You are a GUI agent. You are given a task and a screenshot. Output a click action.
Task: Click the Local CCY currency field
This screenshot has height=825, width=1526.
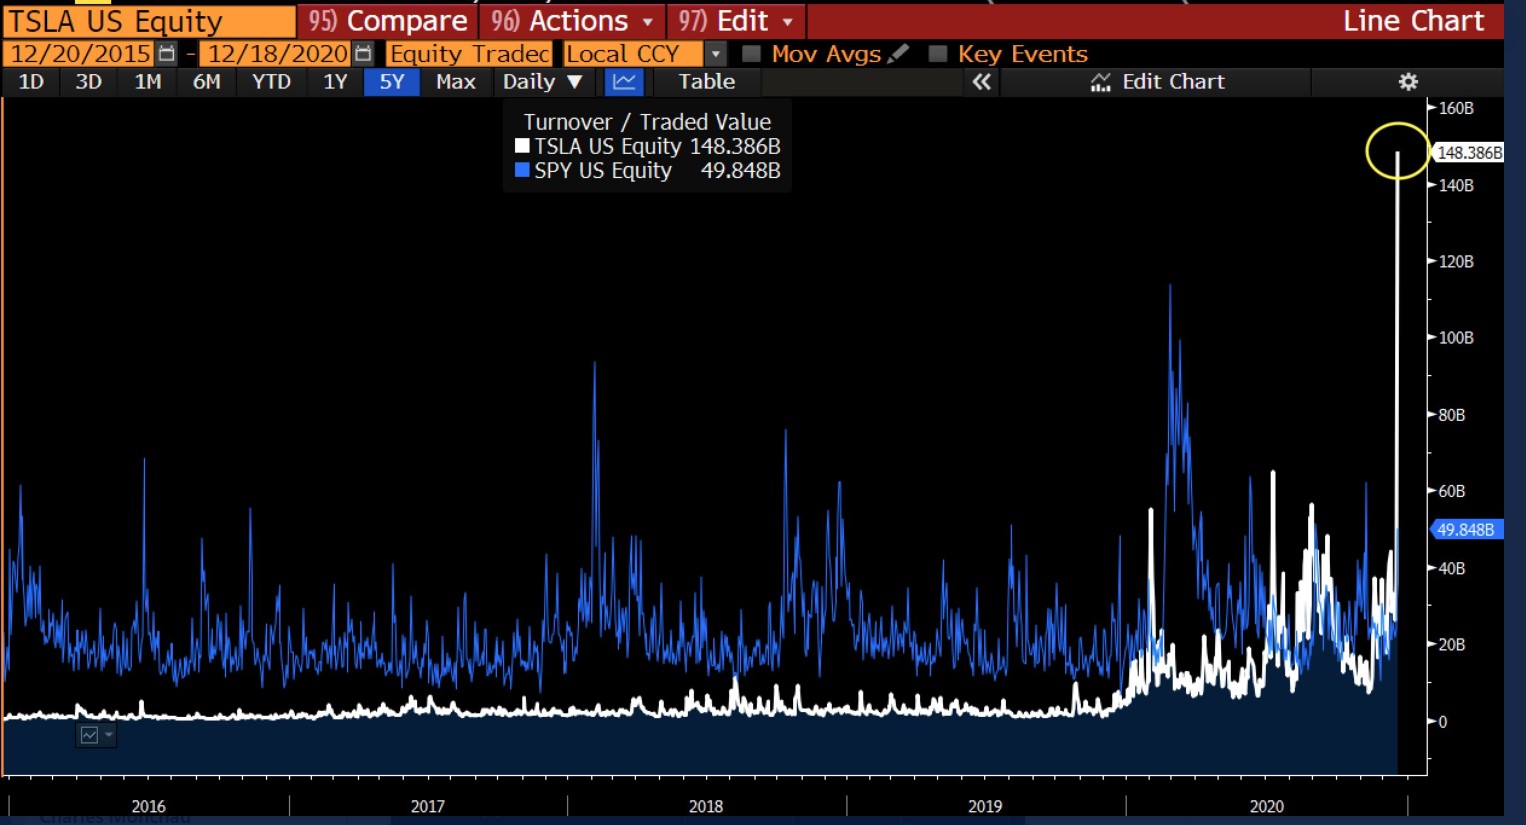point(633,54)
